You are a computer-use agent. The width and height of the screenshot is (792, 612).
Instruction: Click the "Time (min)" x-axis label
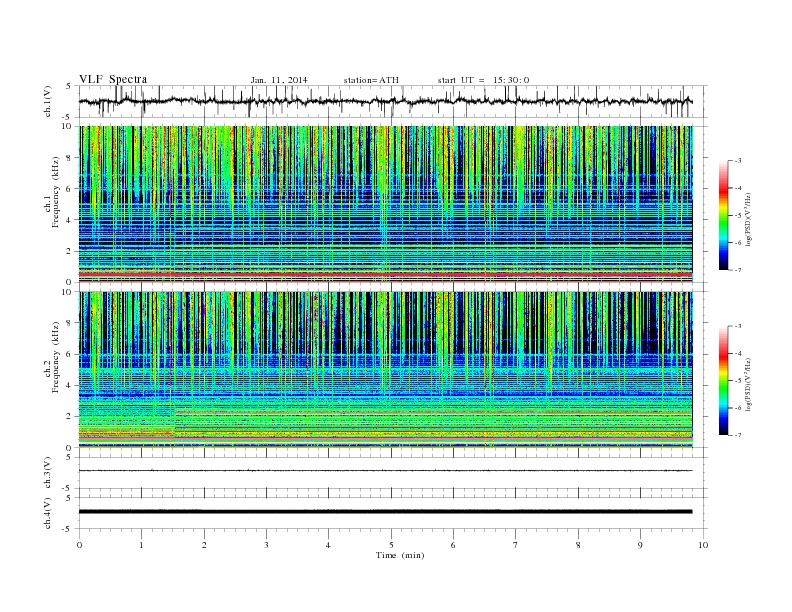(400, 555)
